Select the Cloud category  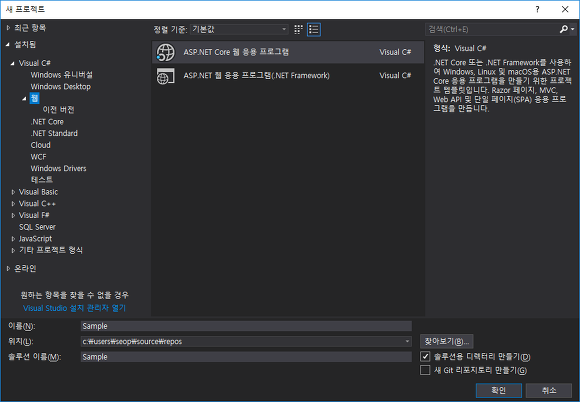click(40, 145)
